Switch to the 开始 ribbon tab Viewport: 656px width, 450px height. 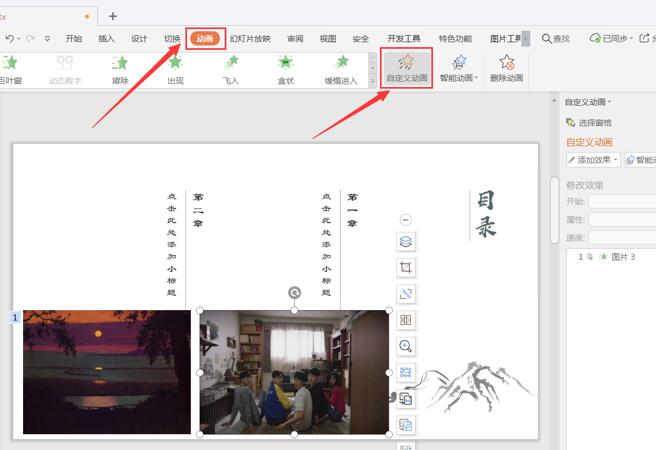[74, 38]
